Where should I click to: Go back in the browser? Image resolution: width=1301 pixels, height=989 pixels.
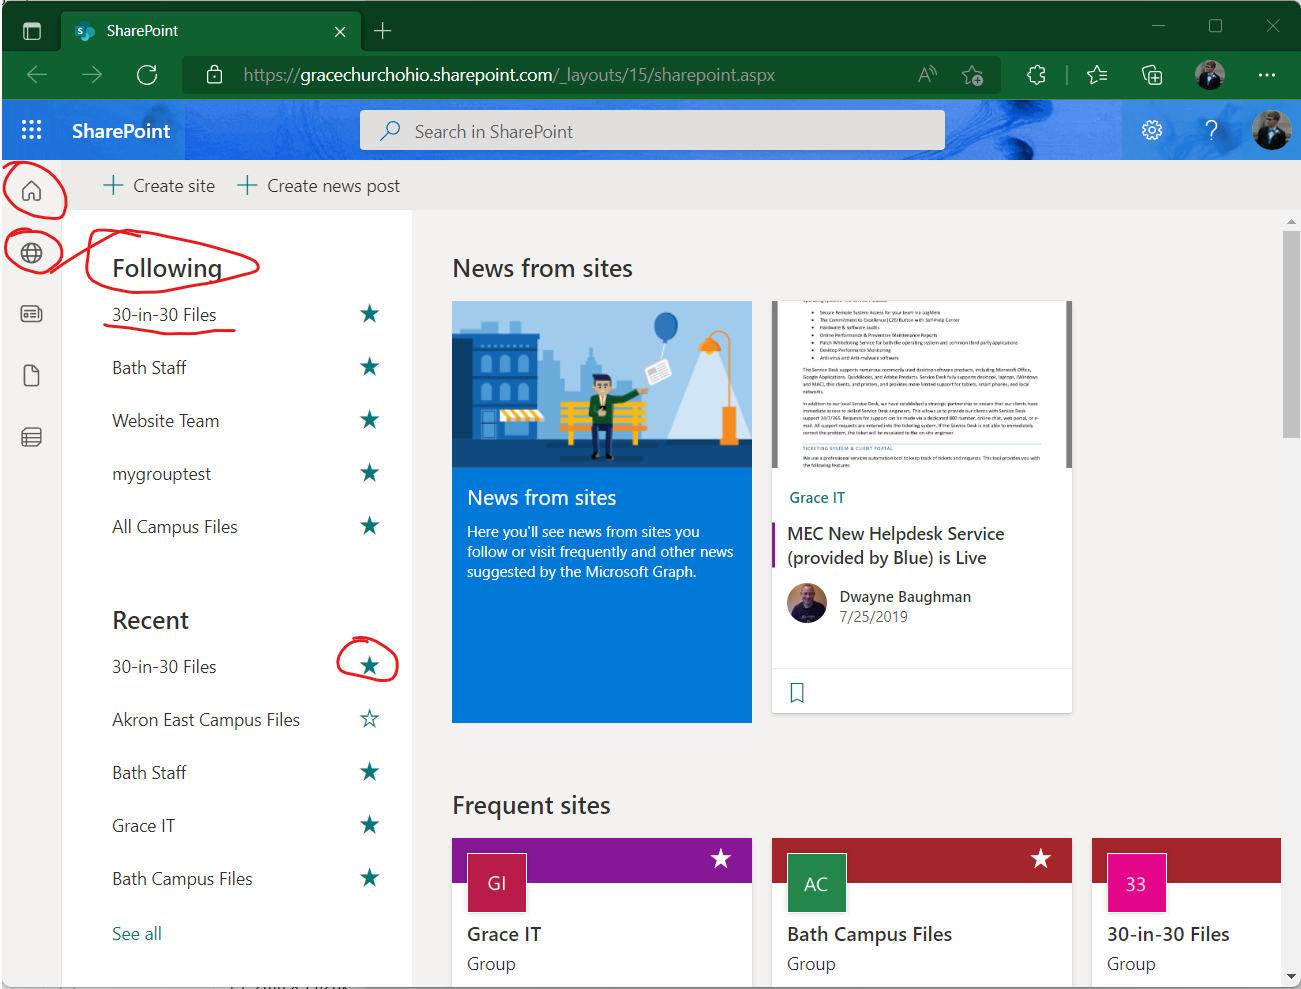(x=37, y=75)
